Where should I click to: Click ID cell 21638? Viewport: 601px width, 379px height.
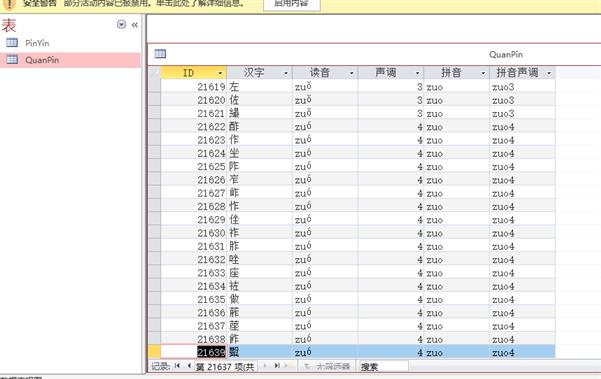194,339
